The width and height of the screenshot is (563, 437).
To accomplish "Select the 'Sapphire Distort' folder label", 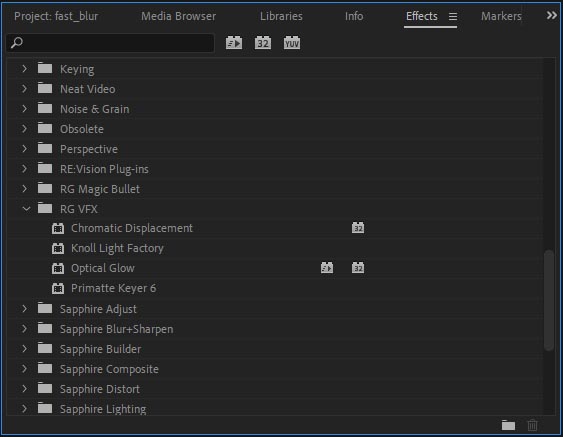I will 100,389.
